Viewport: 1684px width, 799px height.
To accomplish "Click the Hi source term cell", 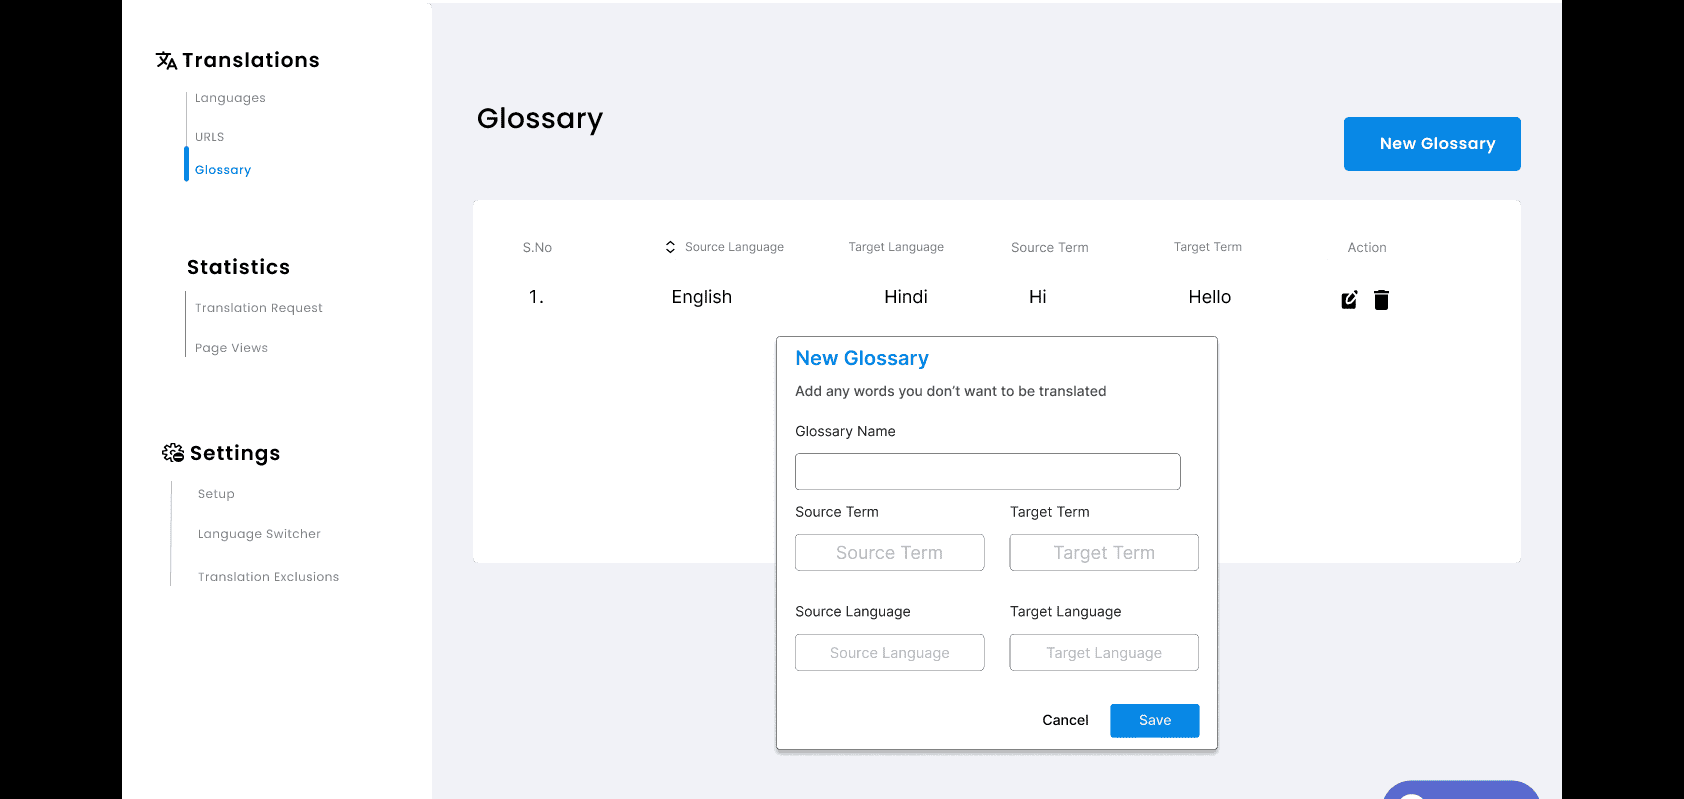I will 1037,297.
